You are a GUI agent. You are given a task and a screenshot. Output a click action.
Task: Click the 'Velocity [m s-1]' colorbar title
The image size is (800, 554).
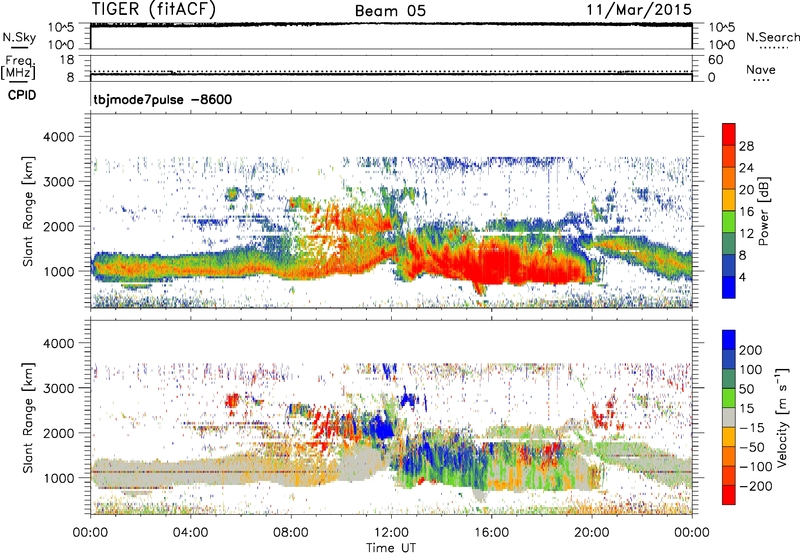pos(782,417)
